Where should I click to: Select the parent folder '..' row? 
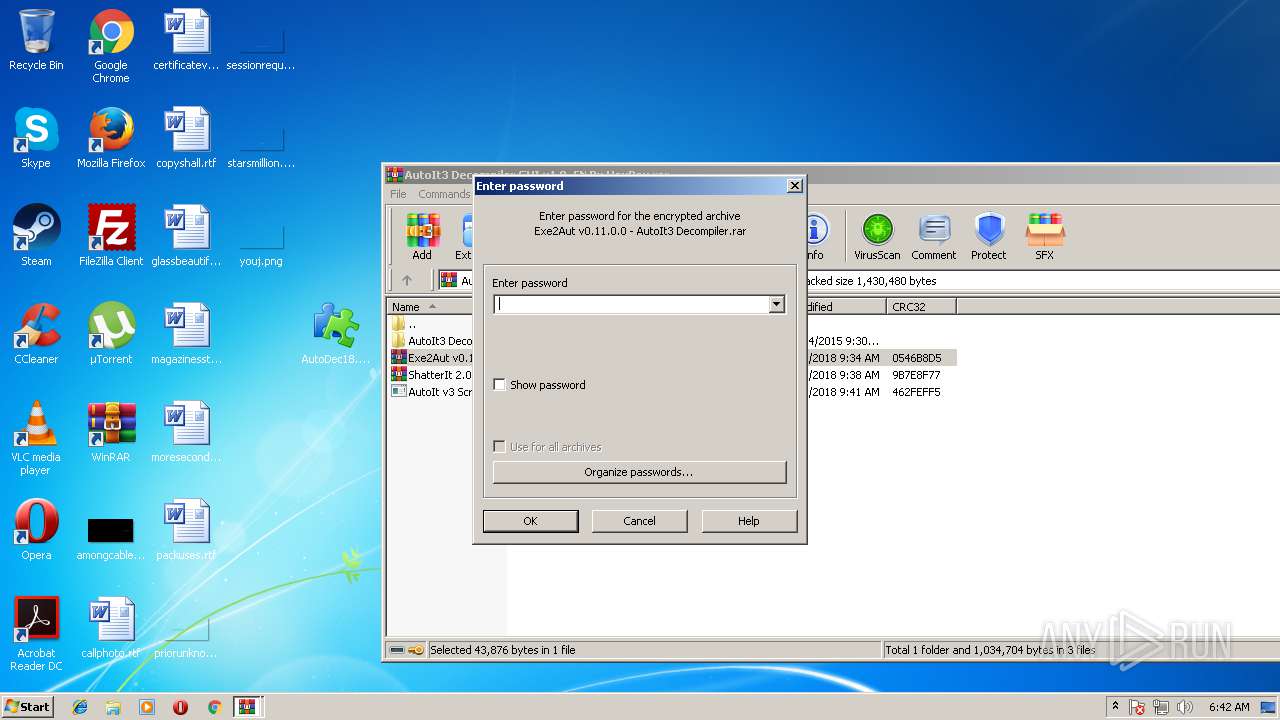coord(404,324)
